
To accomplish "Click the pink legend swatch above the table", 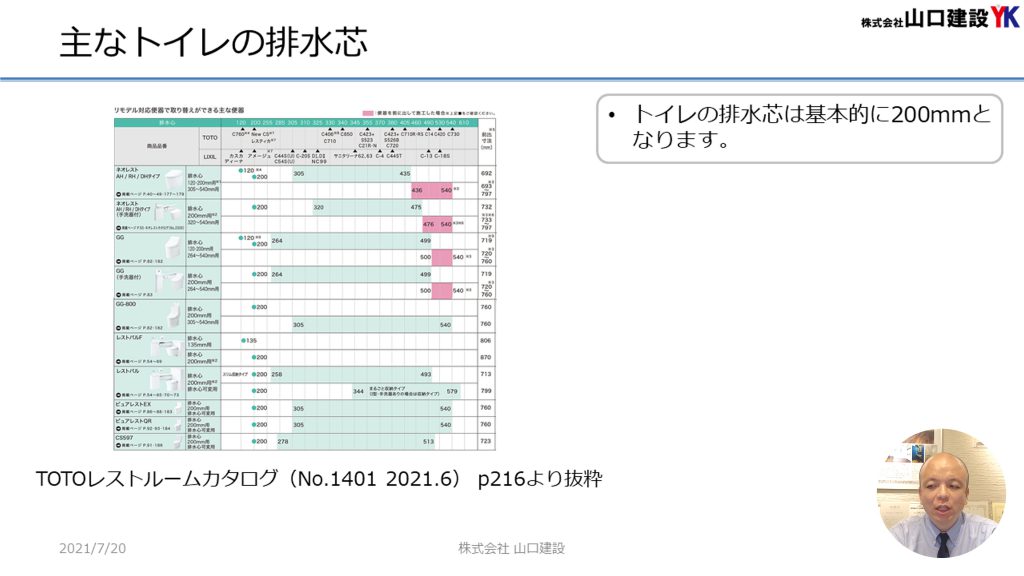I will pyautogui.click(x=368, y=113).
